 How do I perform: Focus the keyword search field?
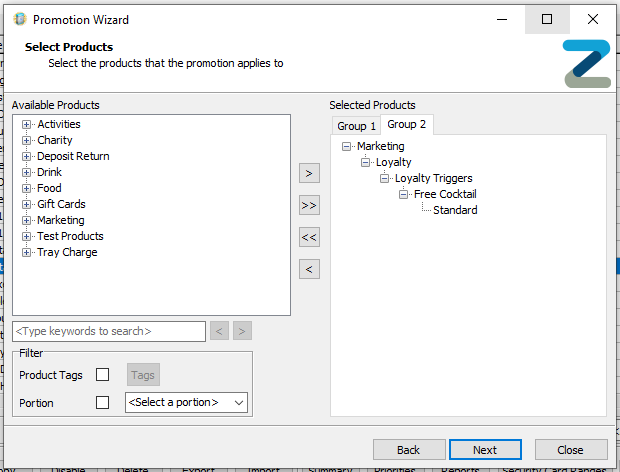coord(109,331)
